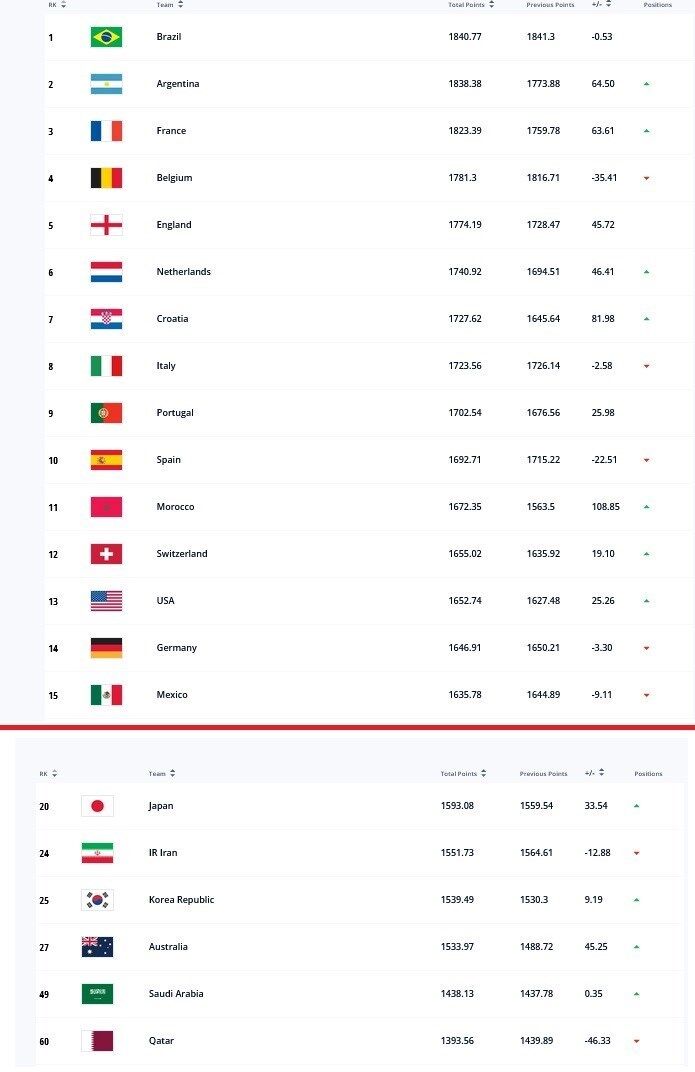Click the USA flag icon
695x1072 pixels.
point(106,601)
